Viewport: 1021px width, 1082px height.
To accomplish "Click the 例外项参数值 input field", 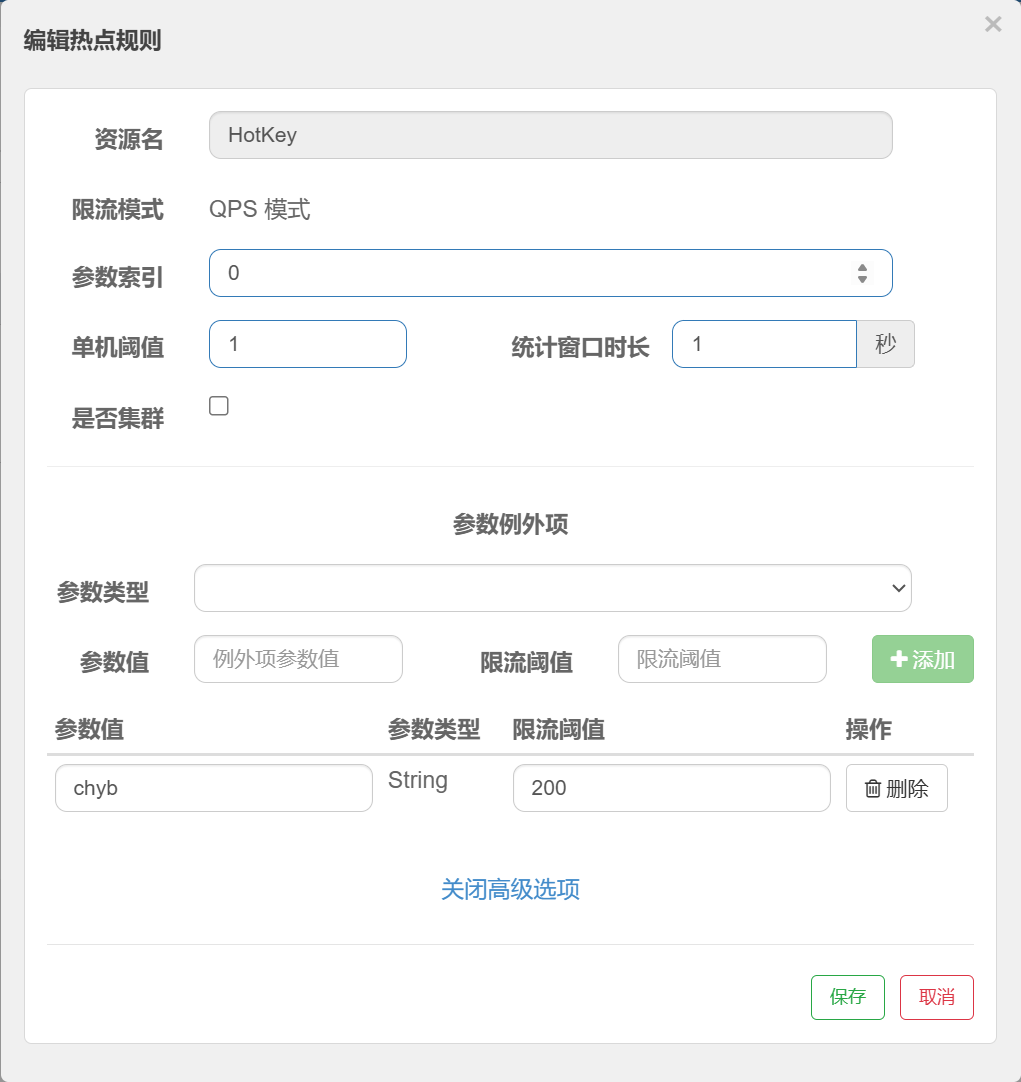I will (298, 659).
